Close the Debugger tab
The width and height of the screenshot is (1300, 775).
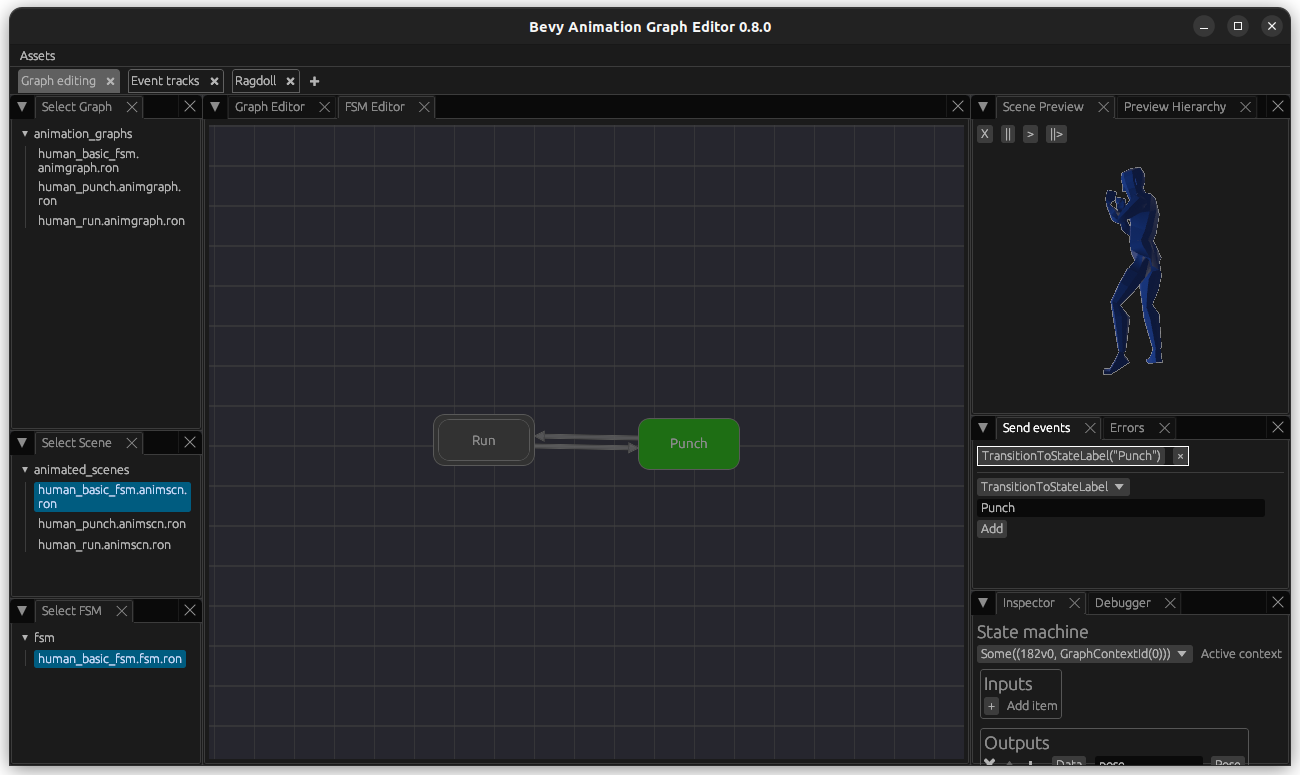[1169, 603]
